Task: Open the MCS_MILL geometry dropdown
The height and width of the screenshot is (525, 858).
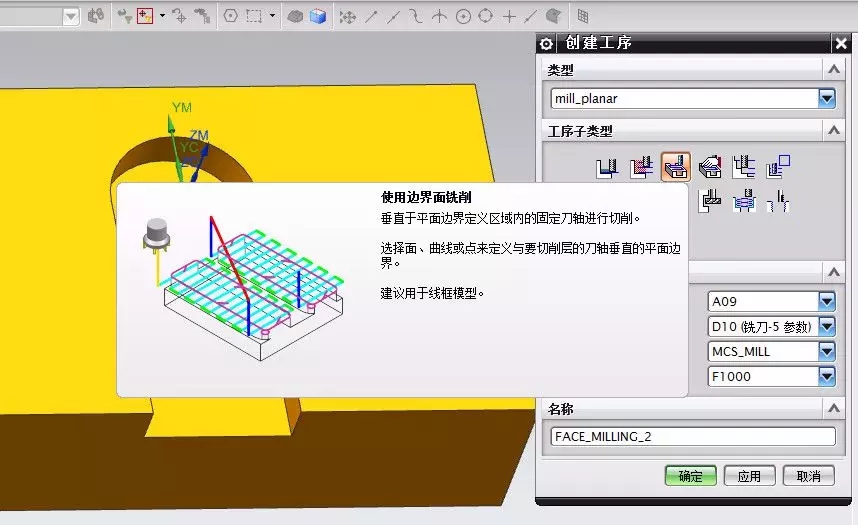Action: click(827, 351)
